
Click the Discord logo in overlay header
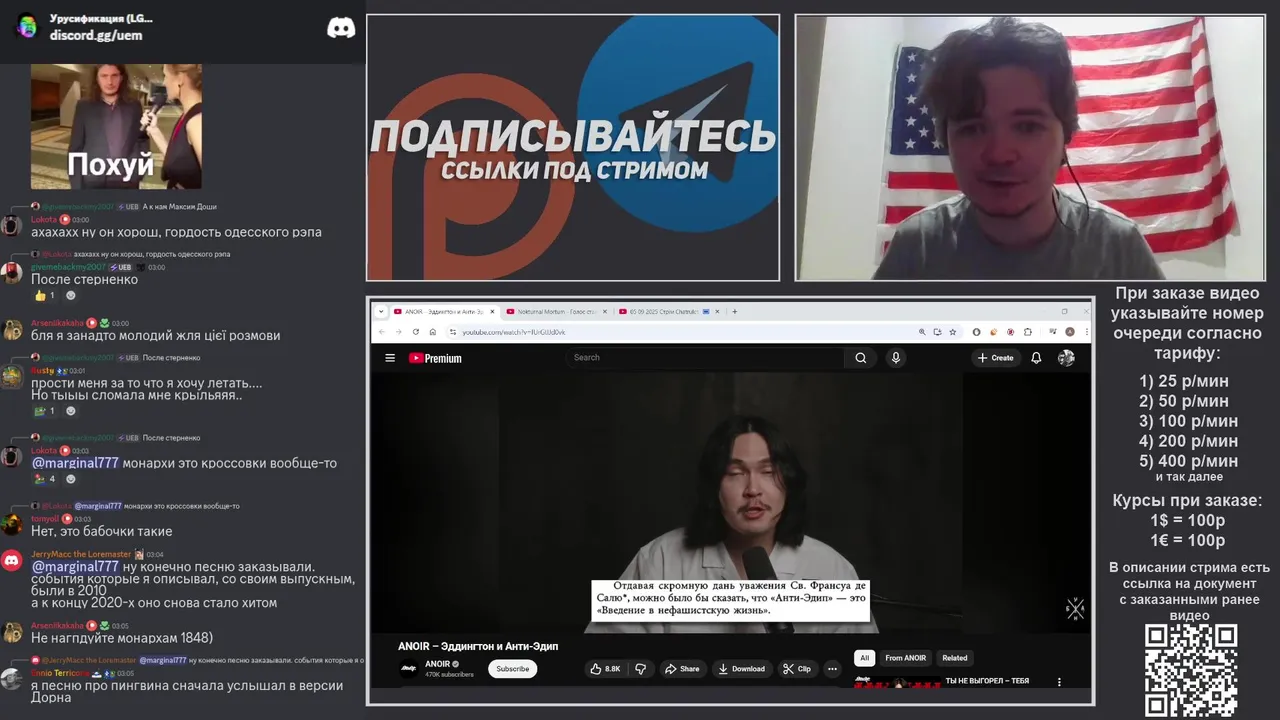point(341,28)
